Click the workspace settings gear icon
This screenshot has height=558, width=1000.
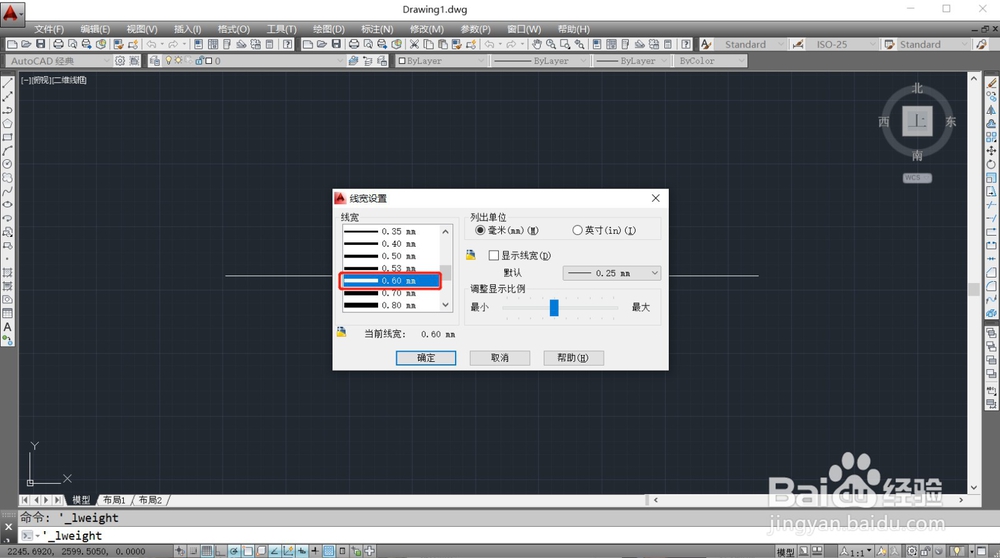[x=119, y=61]
